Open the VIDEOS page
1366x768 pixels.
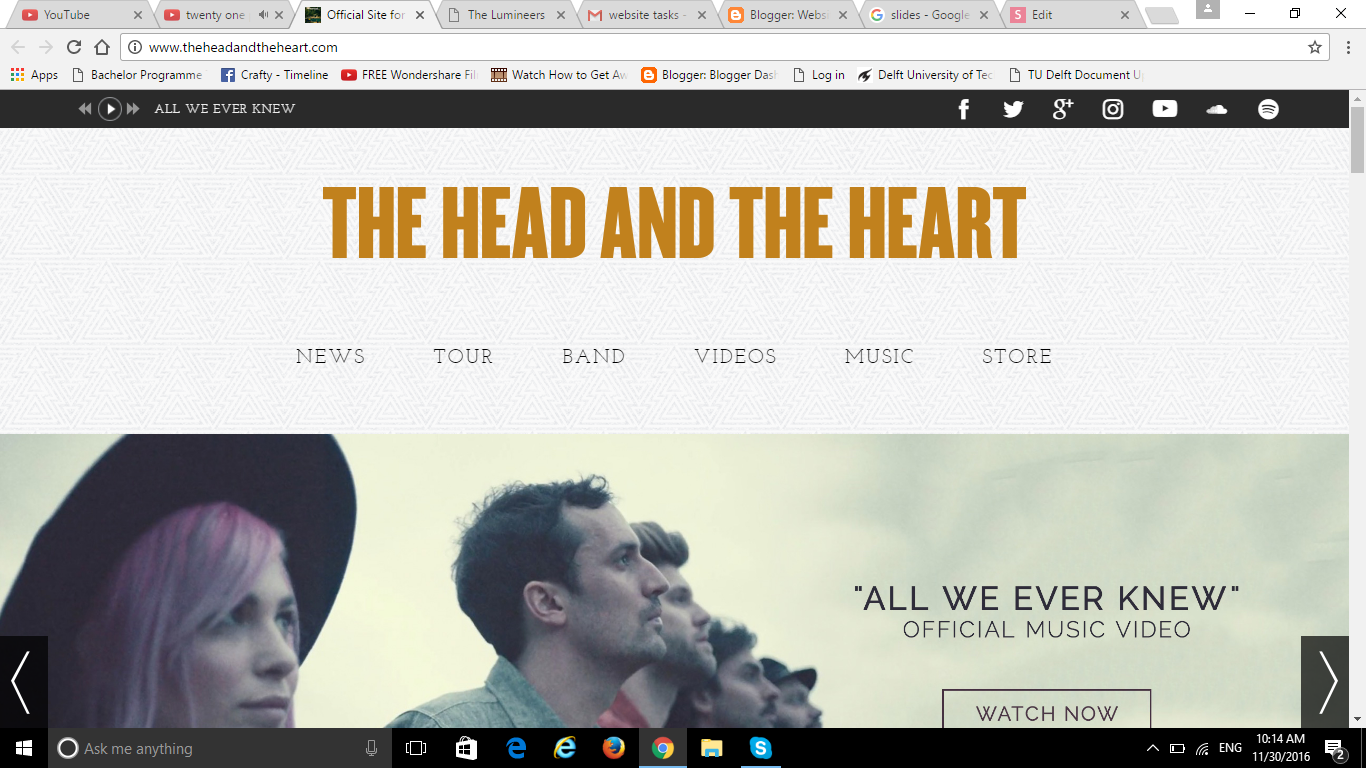coord(736,357)
